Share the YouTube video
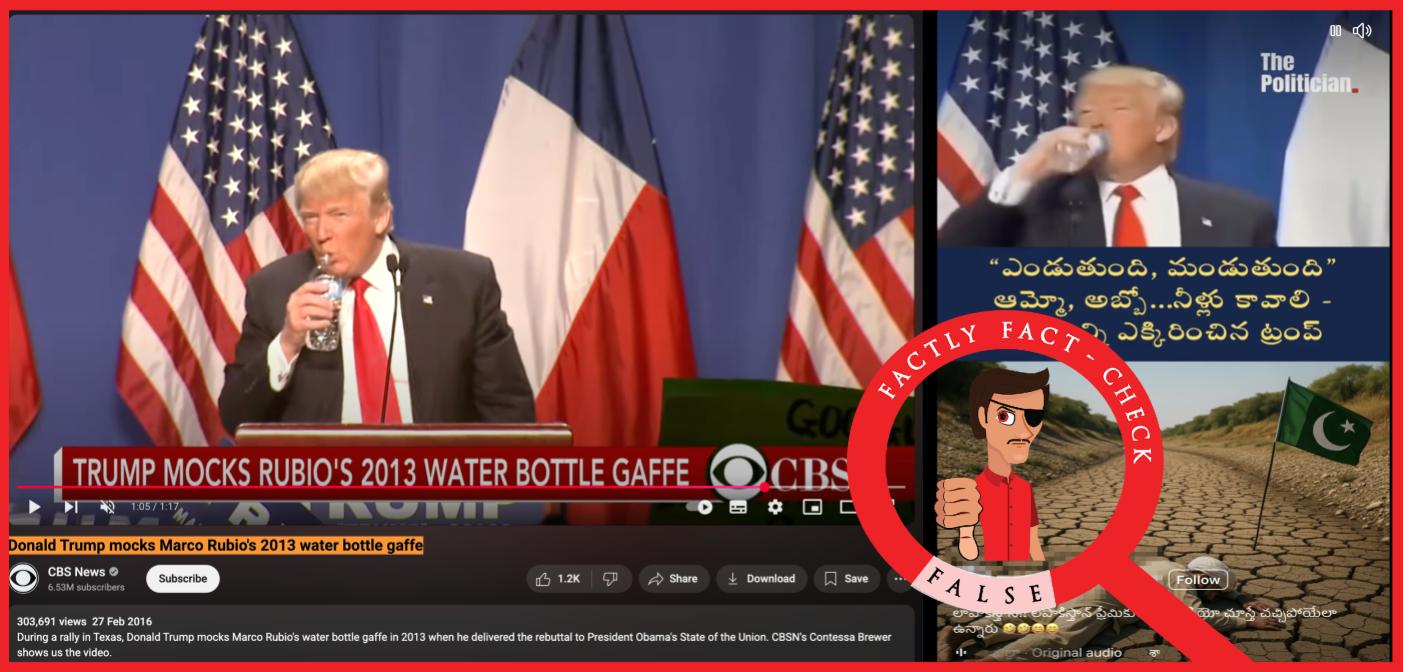The image size is (1403, 672). [673, 579]
